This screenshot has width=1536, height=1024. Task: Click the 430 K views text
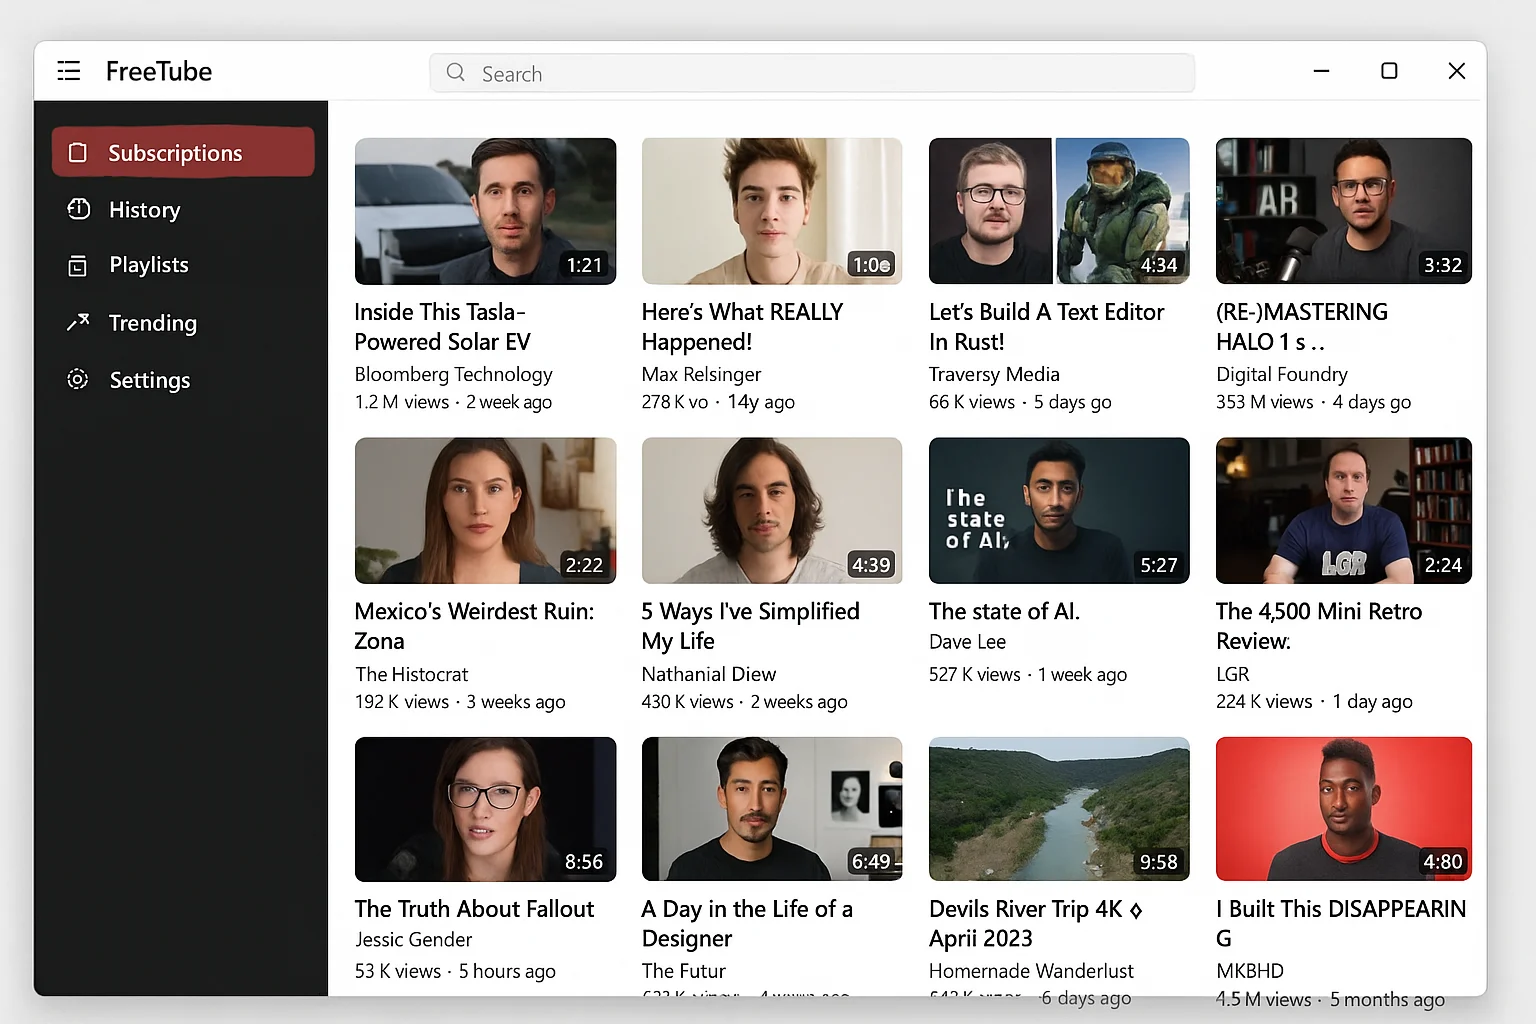coord(688,702)
